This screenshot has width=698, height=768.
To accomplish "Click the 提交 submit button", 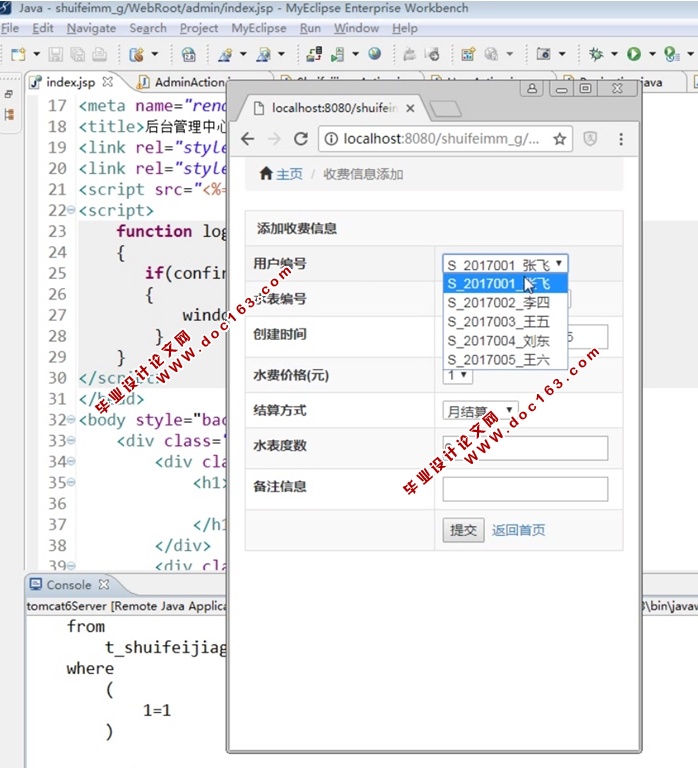I will [463, 530].
